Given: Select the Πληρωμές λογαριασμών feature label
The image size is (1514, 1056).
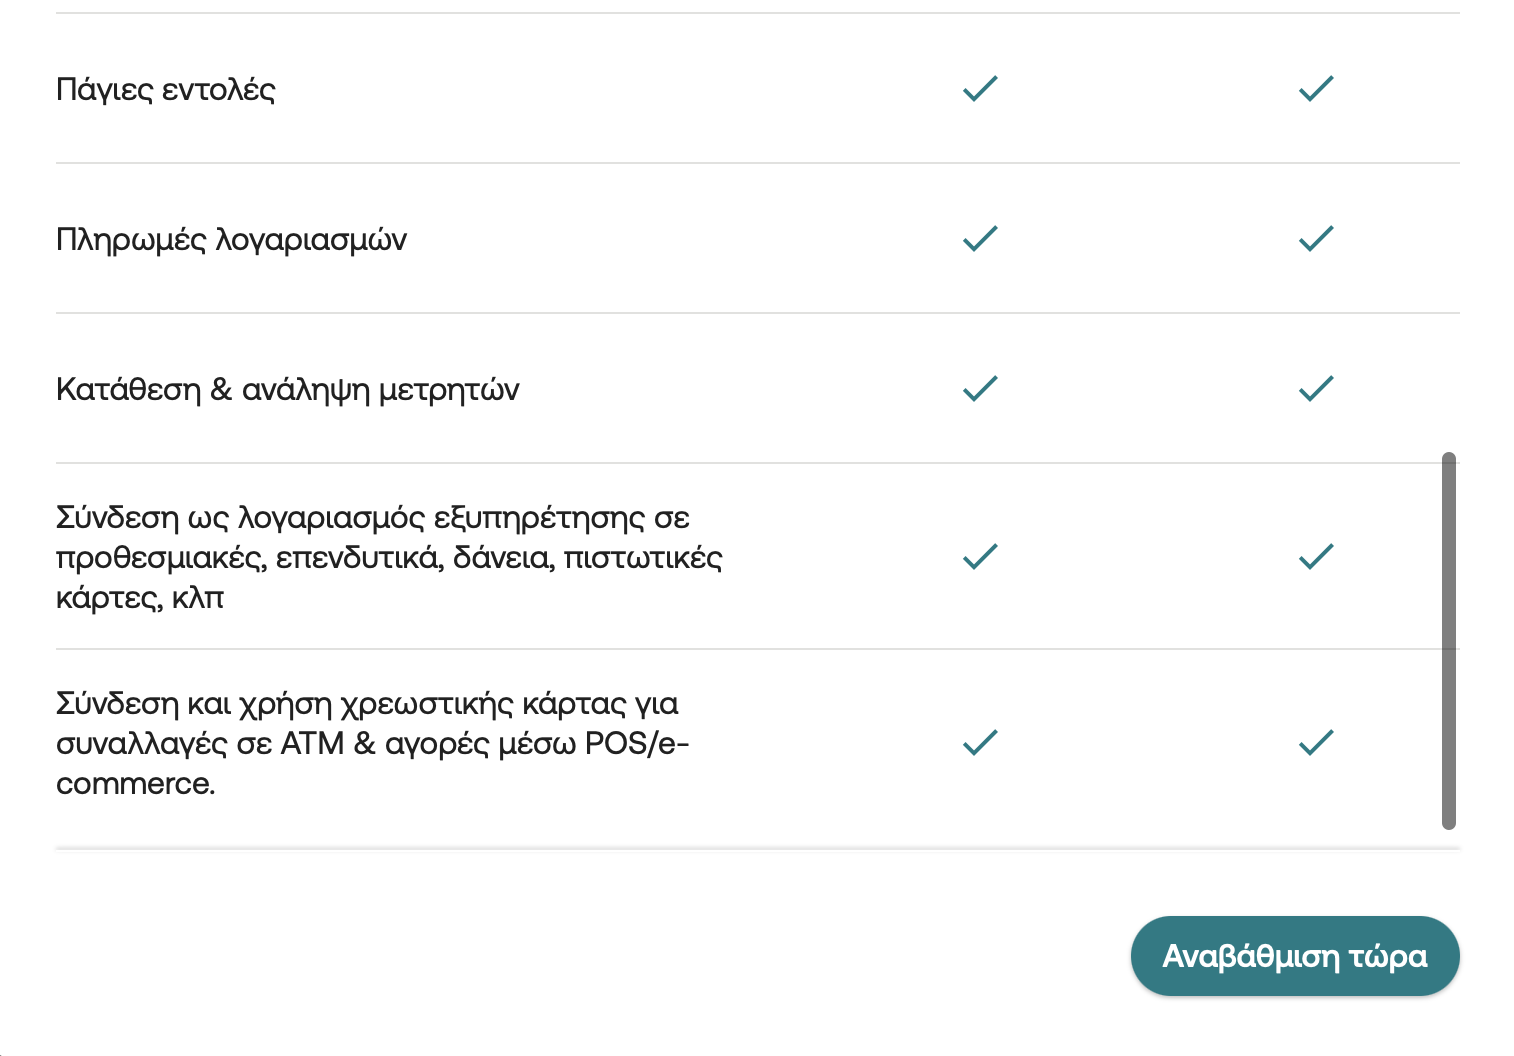Looking at the screenshot, I should coord(231,240).
